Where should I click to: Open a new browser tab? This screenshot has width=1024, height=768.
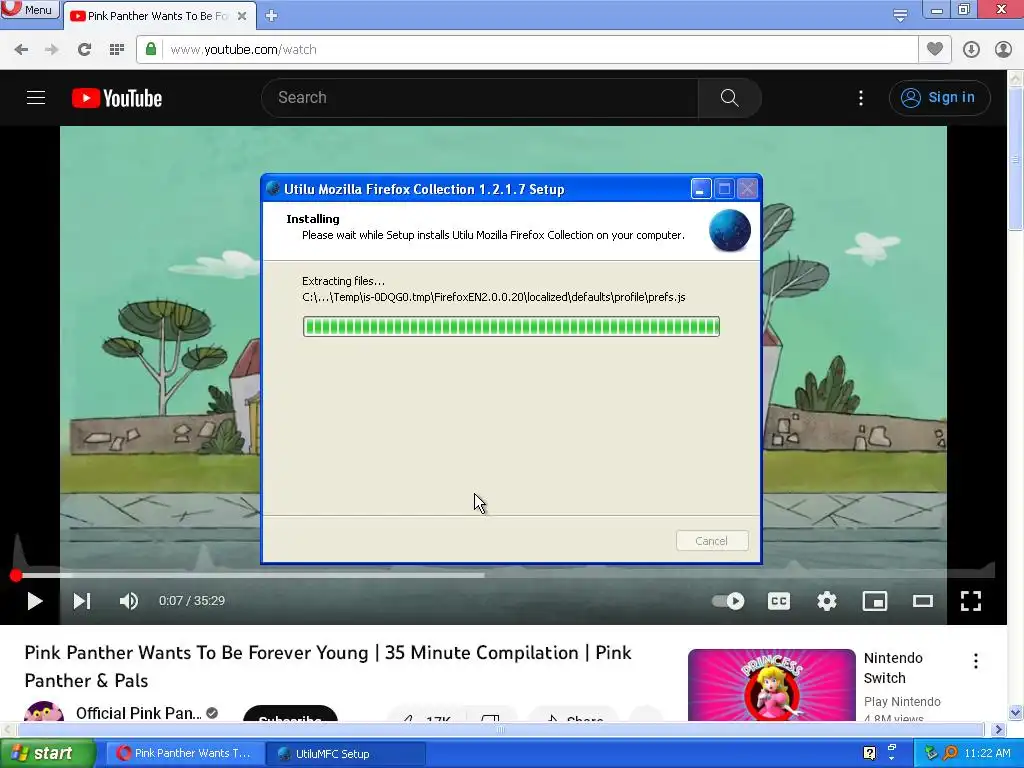coord(272,16)
